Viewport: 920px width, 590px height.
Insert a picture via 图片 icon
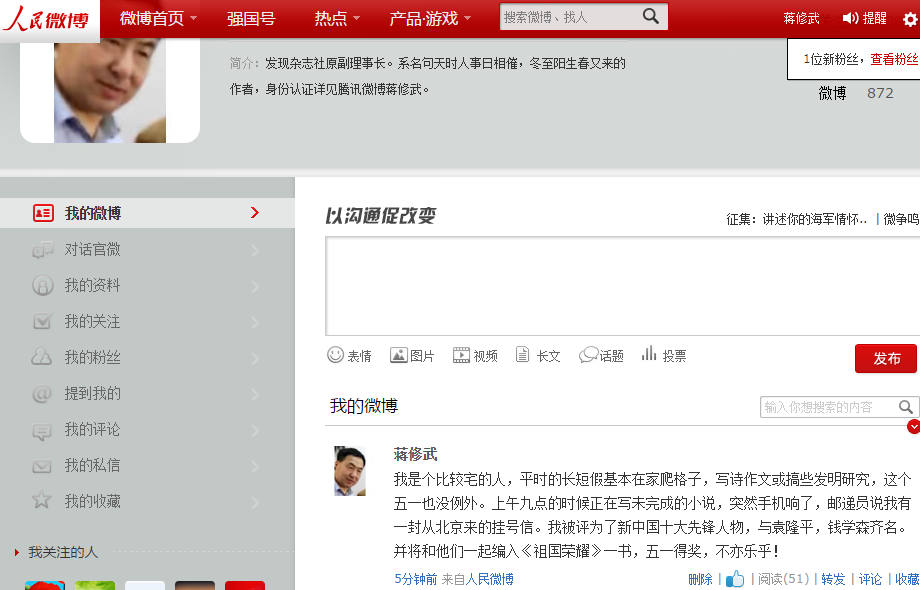pyautogui.click(x=399, y=355)
